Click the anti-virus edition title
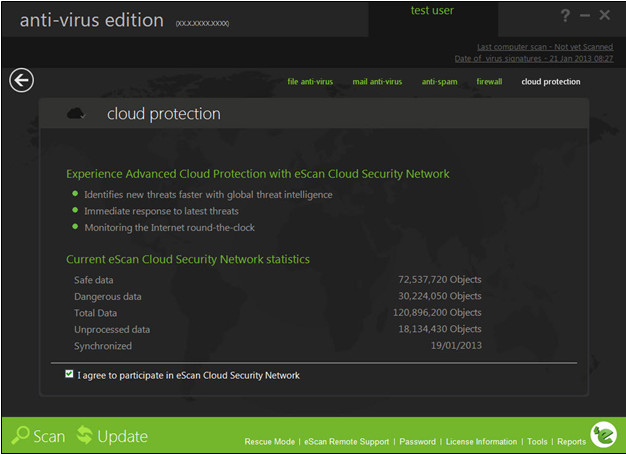The height and width of the screenshot is (454, 626). click(x=92, y=20)
